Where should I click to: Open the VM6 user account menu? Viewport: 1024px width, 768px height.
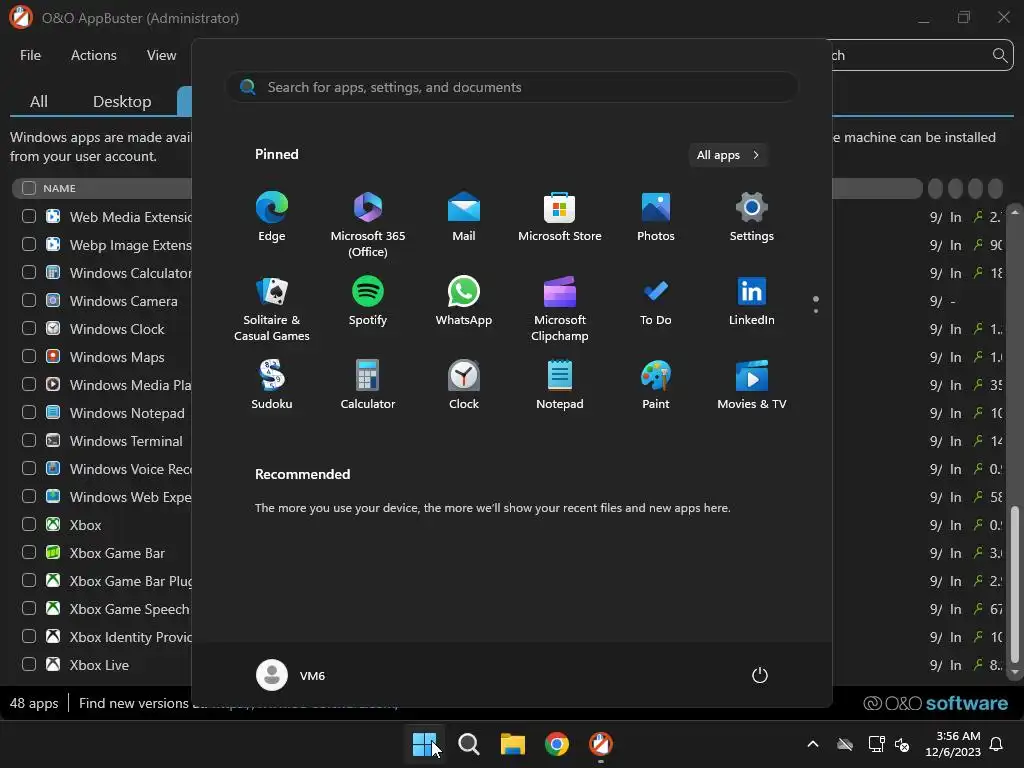coord(291,675)
